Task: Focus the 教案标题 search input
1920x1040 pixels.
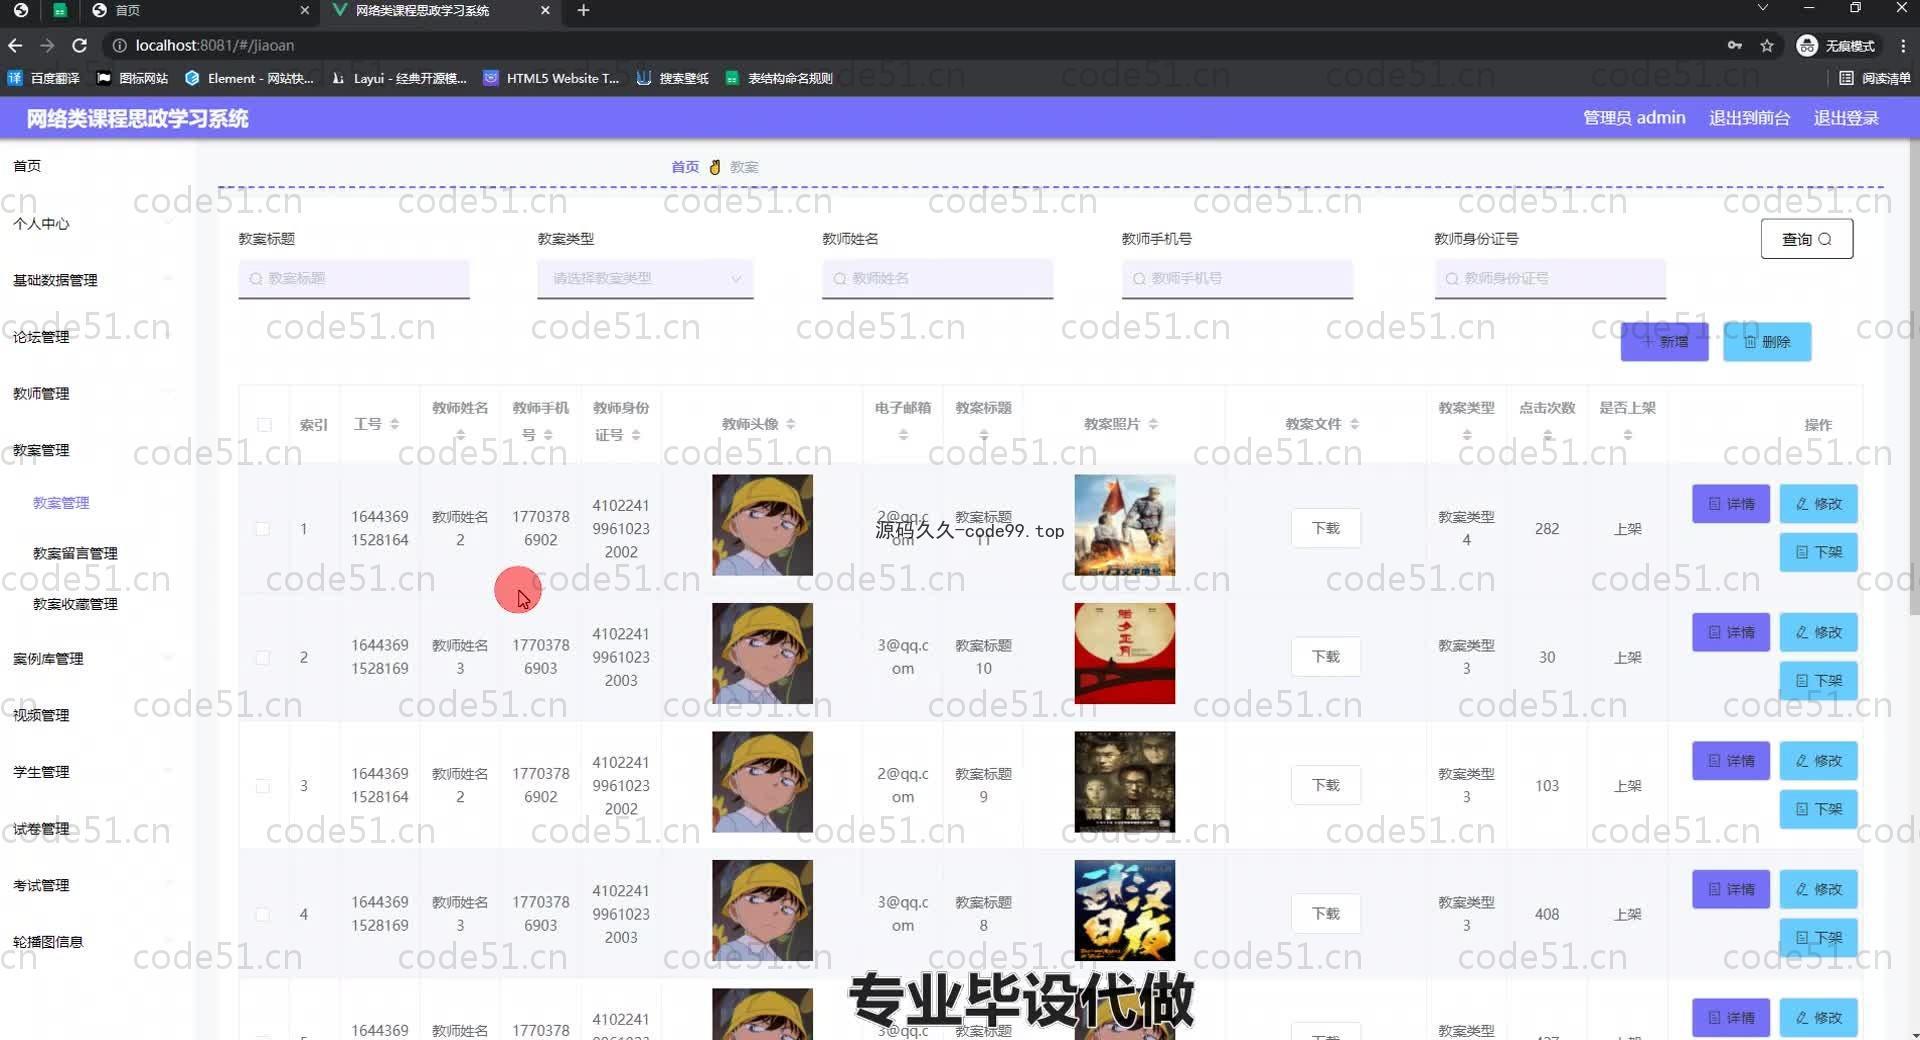Action: coord(354,279)
